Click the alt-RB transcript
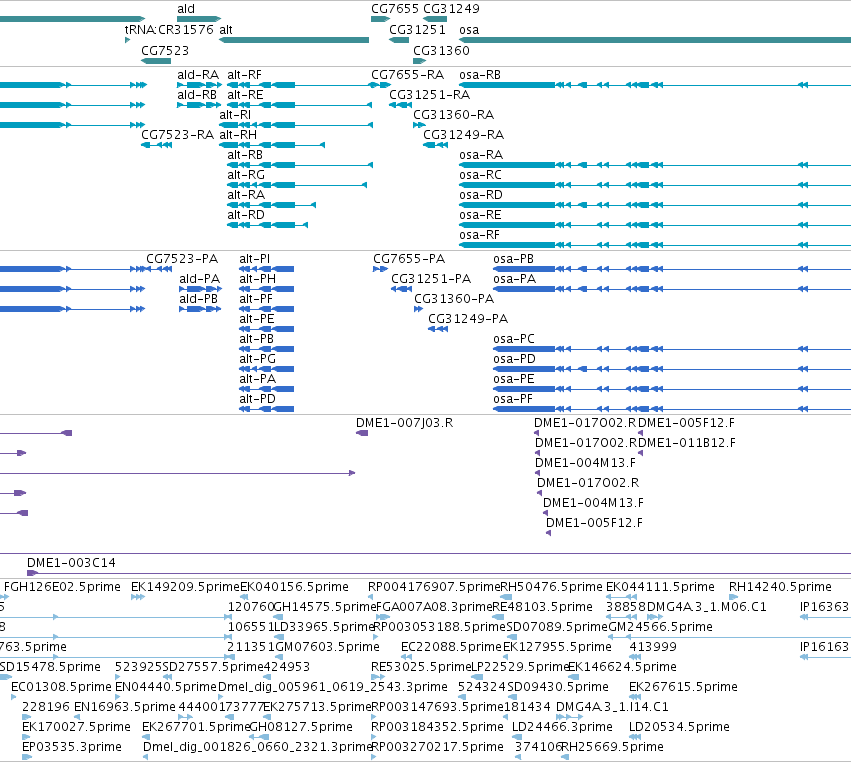 pyautogui.click(x=300, y=165)
